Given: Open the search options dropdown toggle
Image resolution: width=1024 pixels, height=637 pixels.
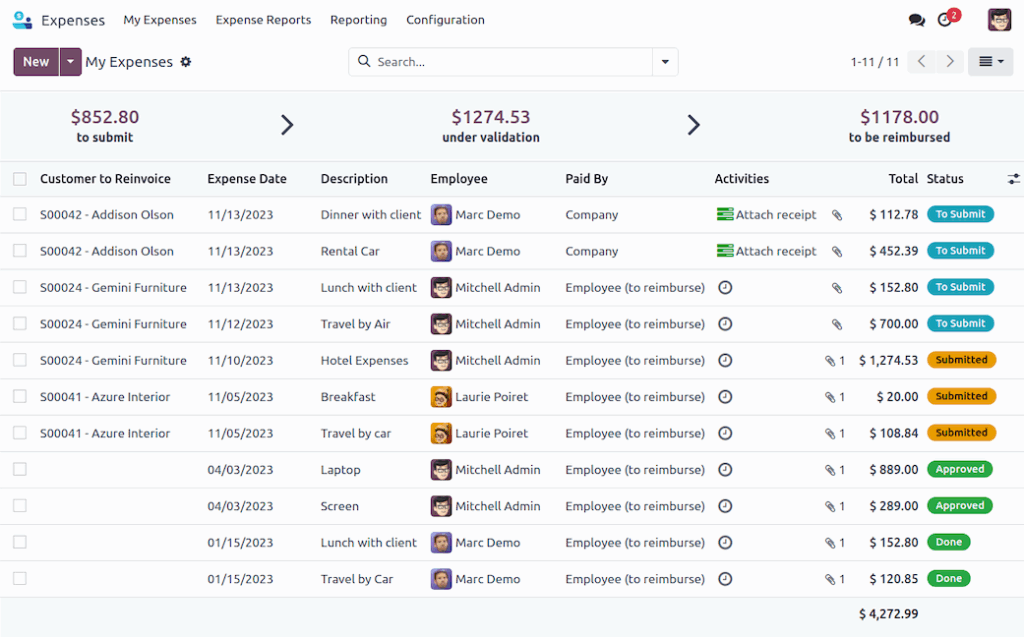Looking at the screenshot, I should click(x=665, y=61).
